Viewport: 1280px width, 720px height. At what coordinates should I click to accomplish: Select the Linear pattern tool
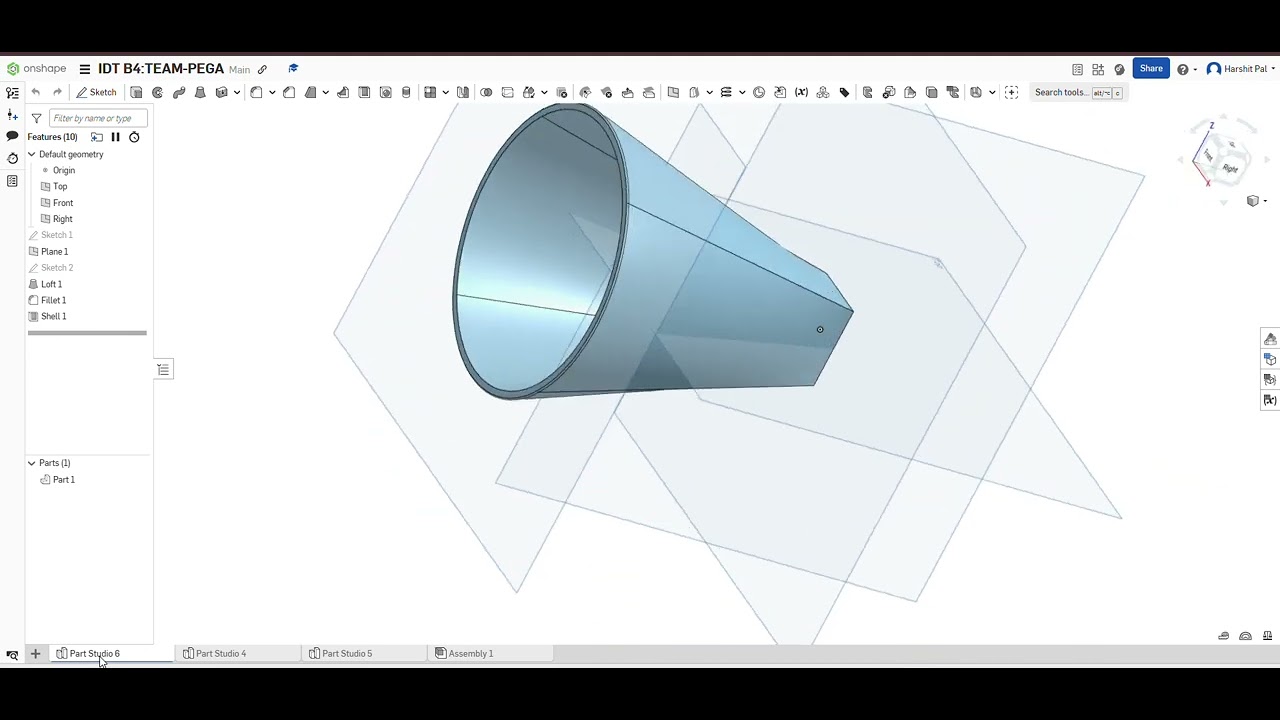(430, 92)
